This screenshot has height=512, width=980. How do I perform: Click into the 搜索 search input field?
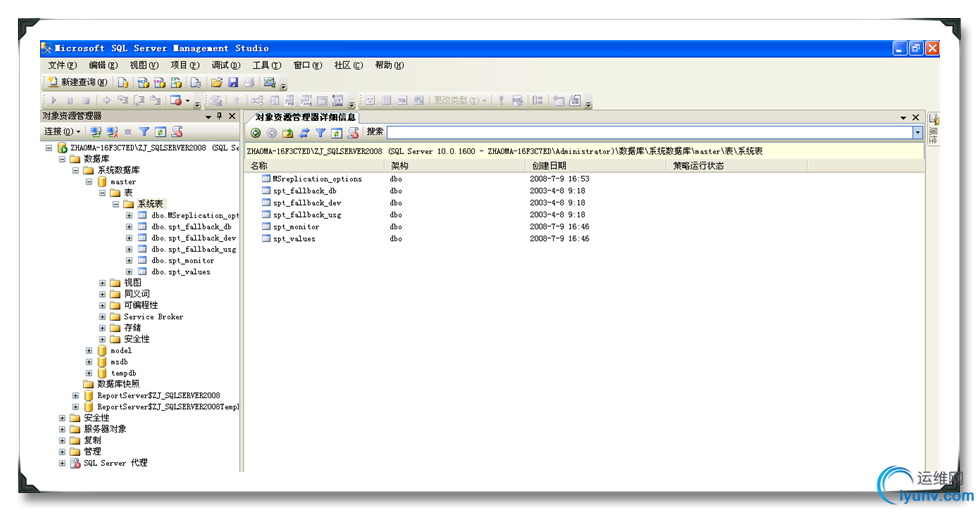tap(649, 133)
